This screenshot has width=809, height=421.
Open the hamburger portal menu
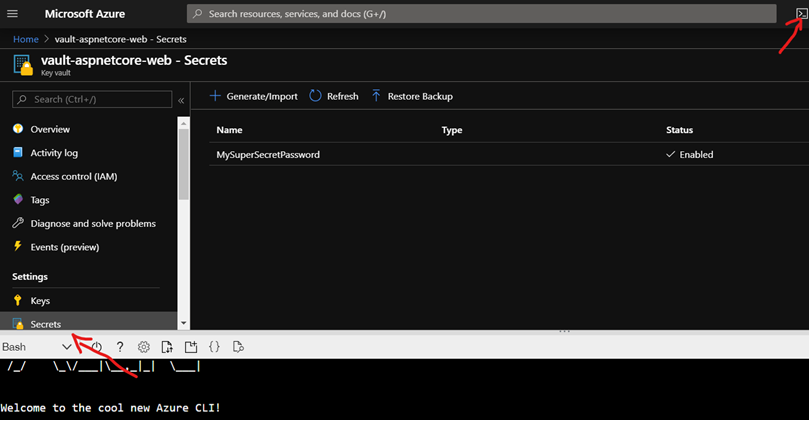(12, 14)
